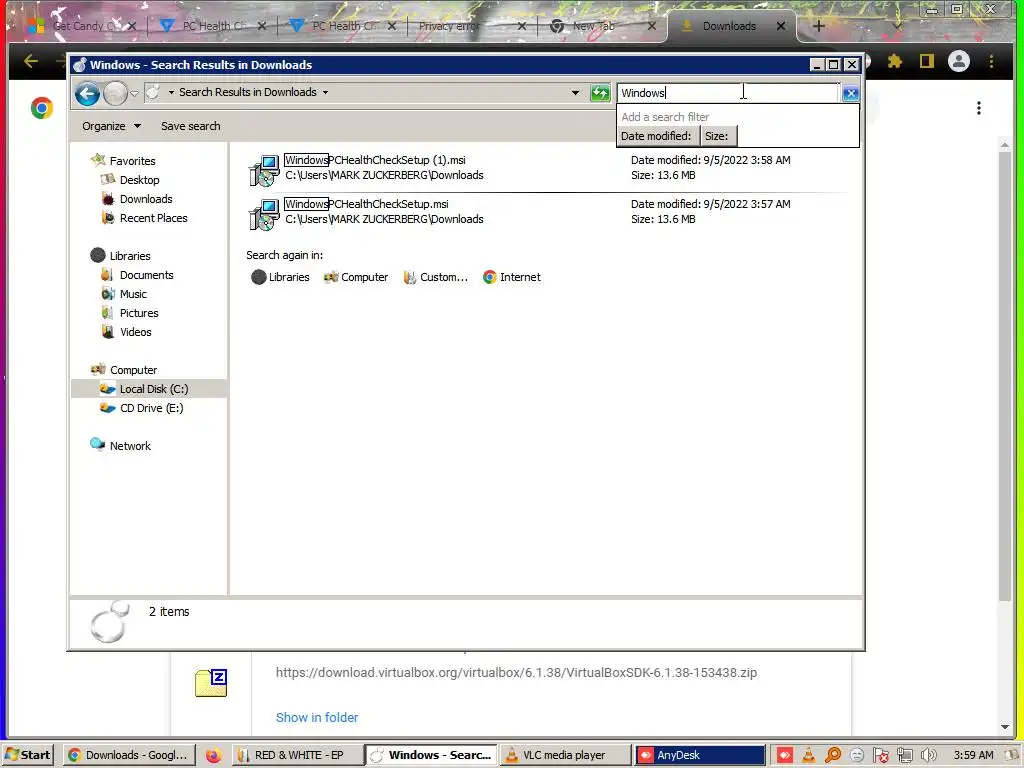Open the dropdown after Search Results in Downloads
The image size is (1024, 768).
click(x=325, y=92)
